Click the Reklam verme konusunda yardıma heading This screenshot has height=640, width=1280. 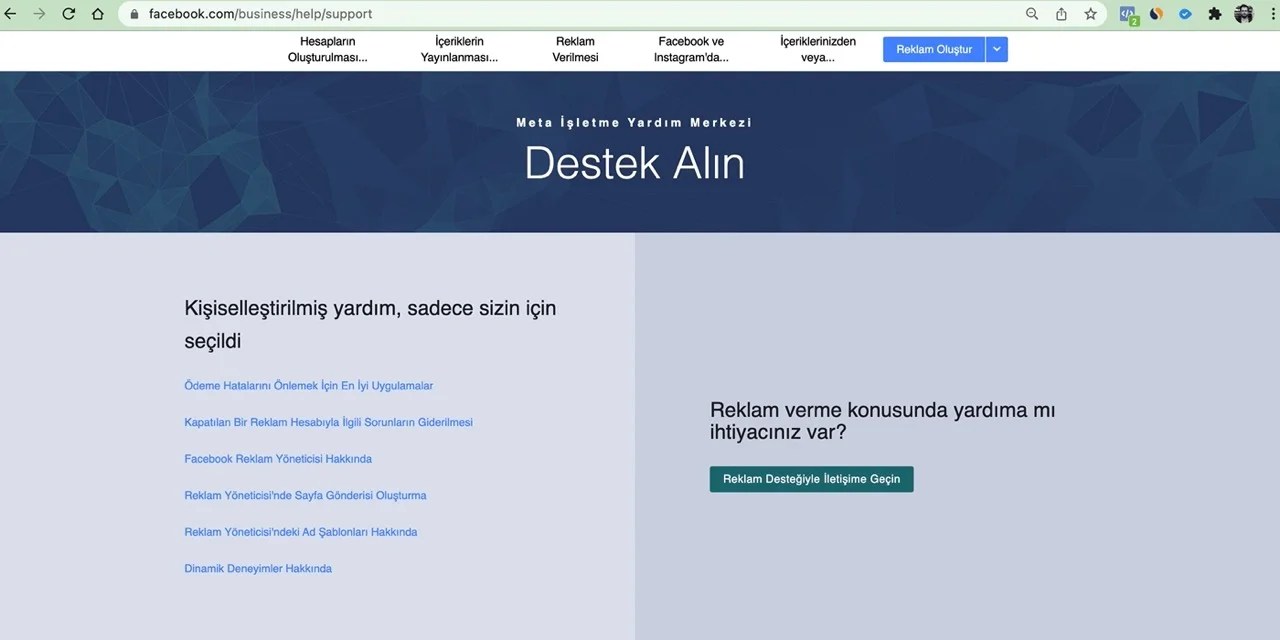coord(883,421)
